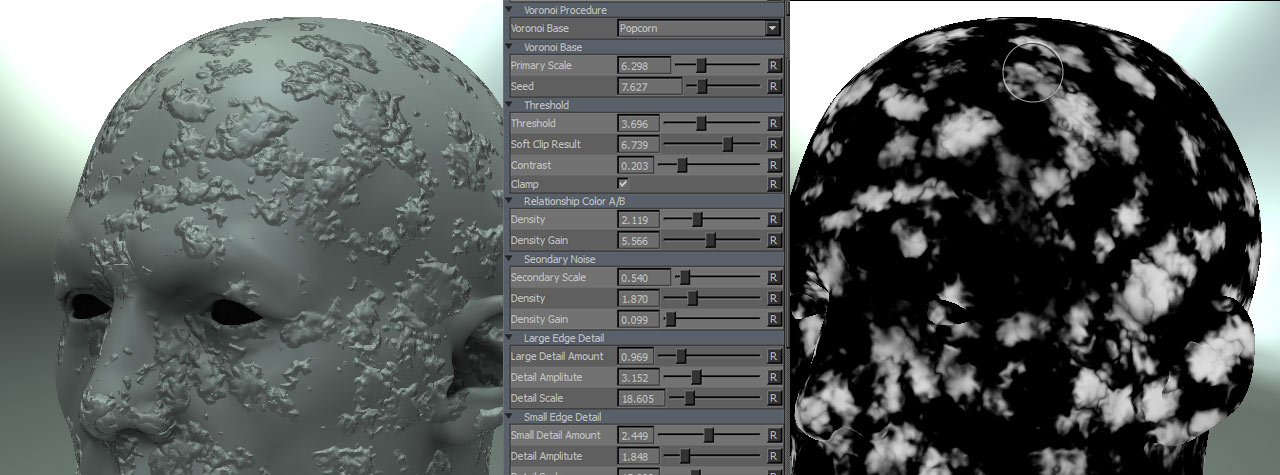Click the R button on the Clamp row

[x=773, y=185]
